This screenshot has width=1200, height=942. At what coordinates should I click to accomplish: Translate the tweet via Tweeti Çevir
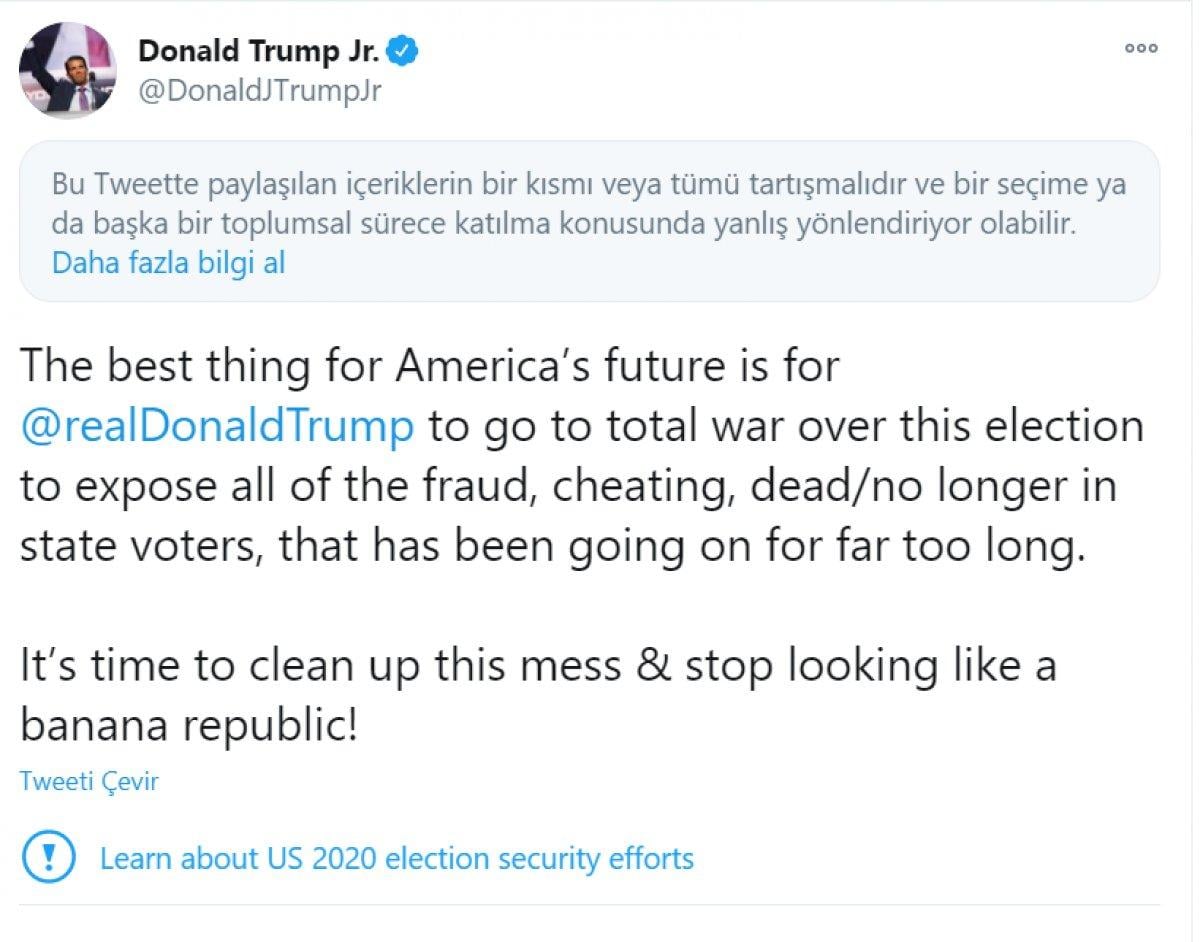click(89, 782)
